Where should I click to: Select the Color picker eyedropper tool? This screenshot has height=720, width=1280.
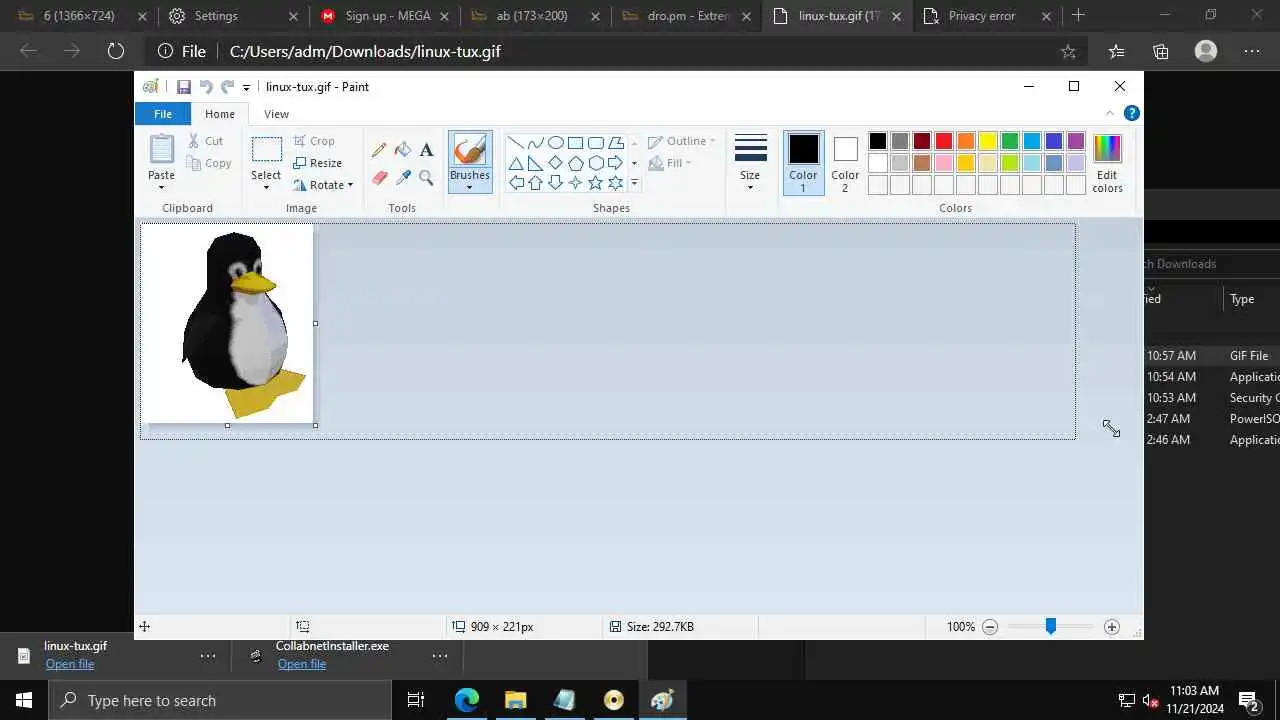(x=403, y=178)
